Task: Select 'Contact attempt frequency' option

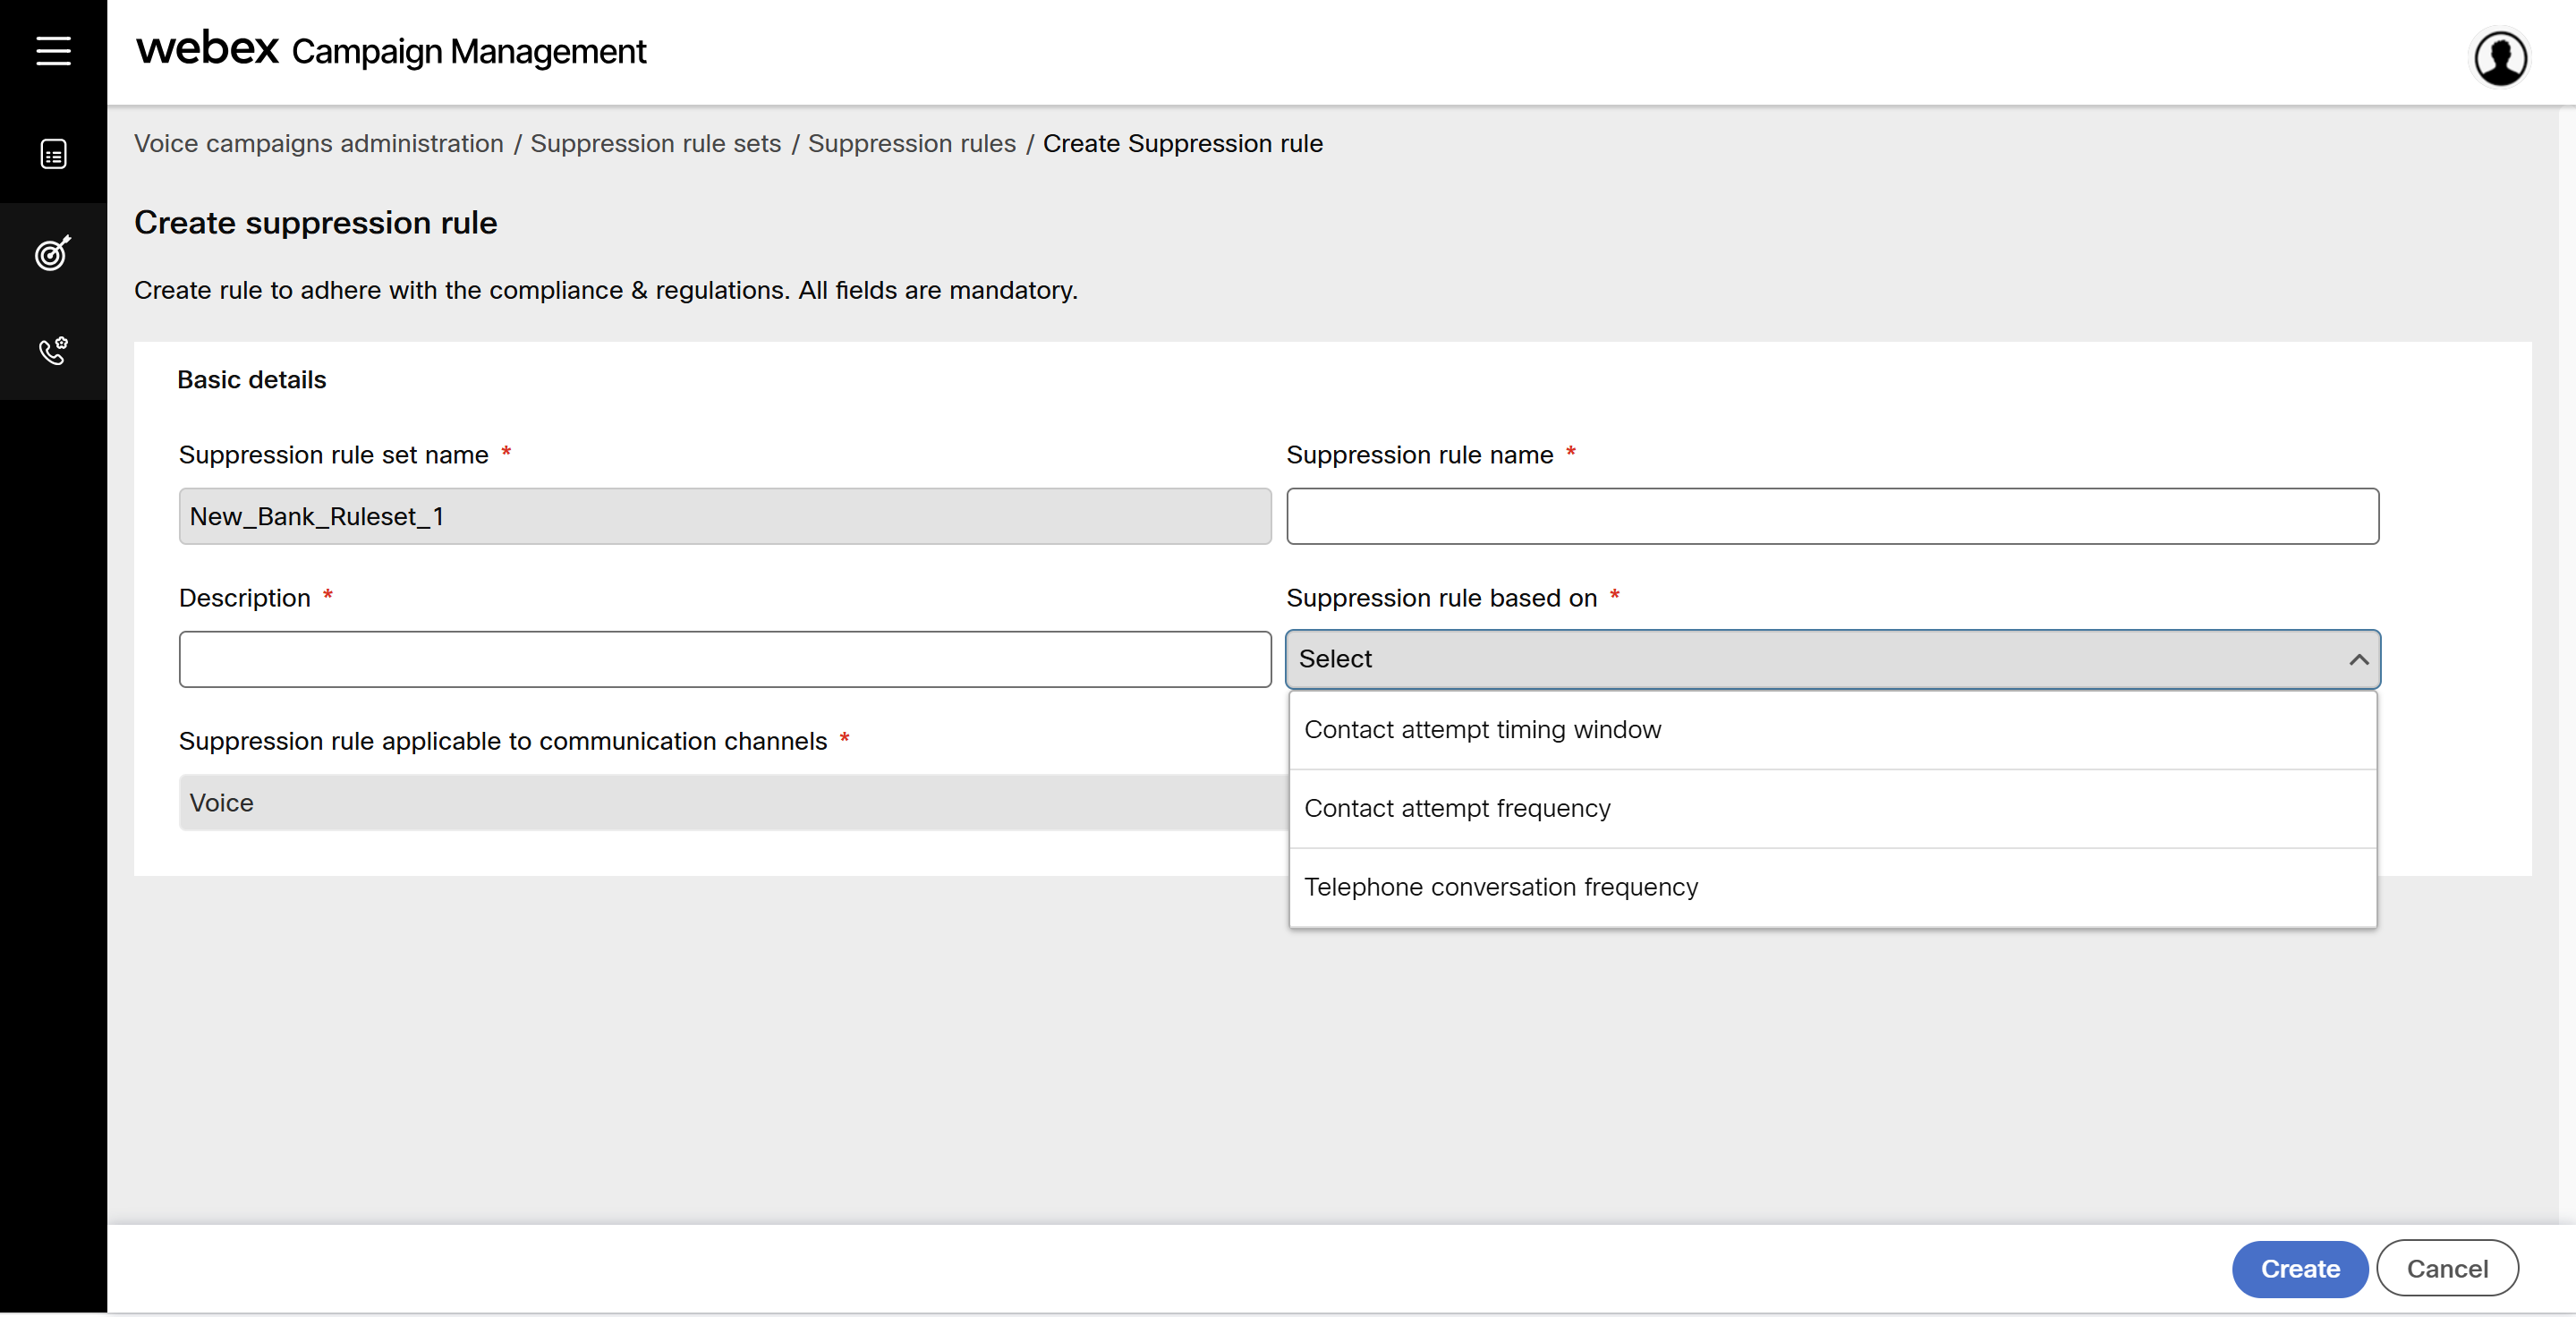Action: click(1457, 809)
